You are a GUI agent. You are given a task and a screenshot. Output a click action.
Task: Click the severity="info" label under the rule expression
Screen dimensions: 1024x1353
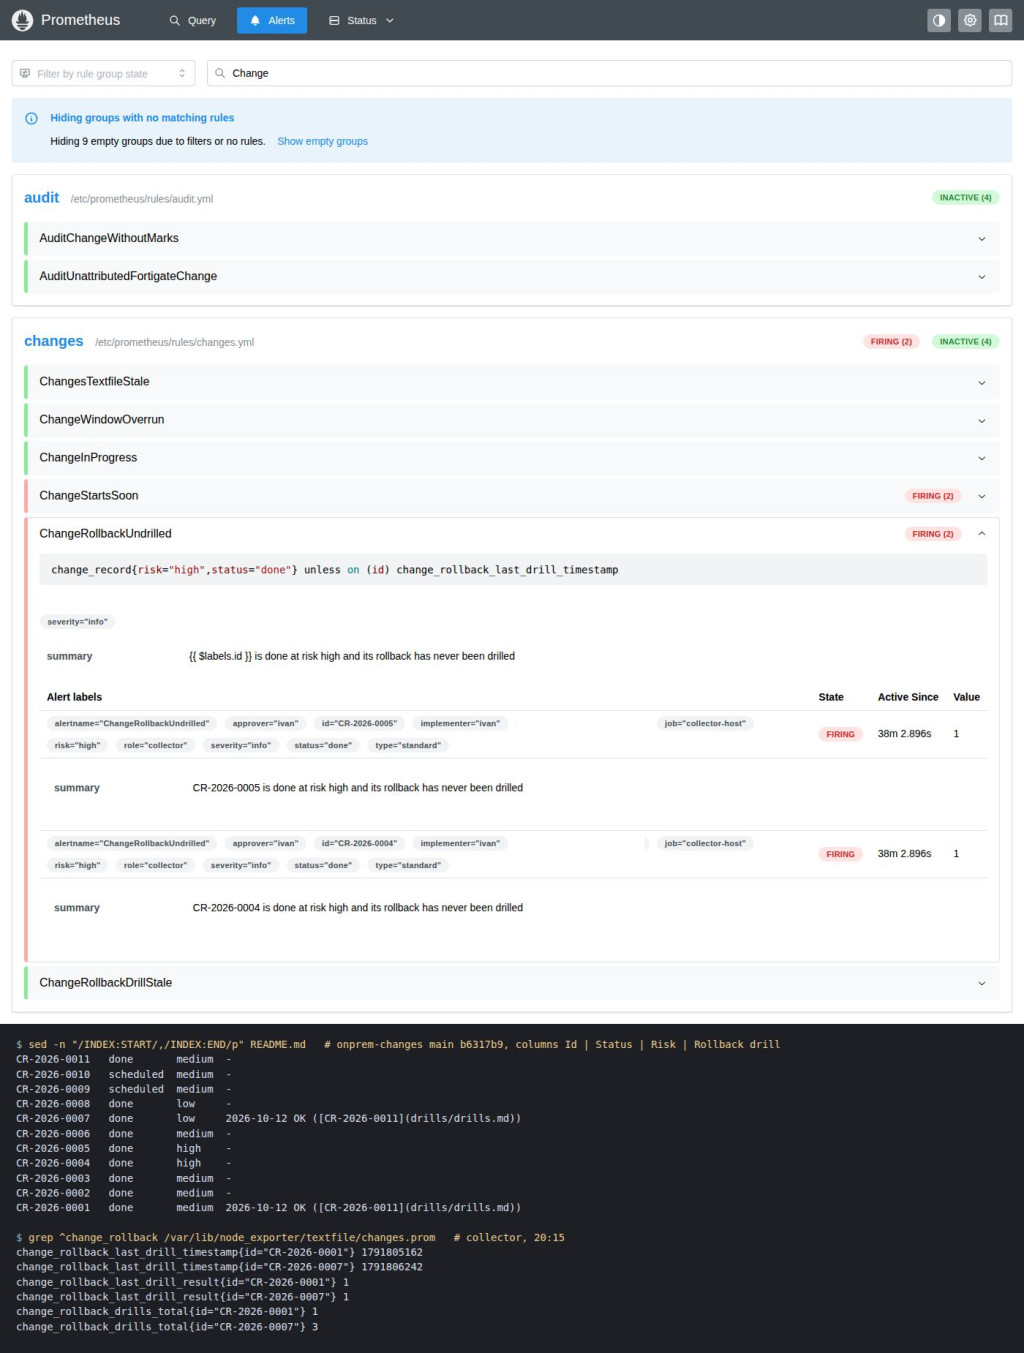(x=77, y=622)
